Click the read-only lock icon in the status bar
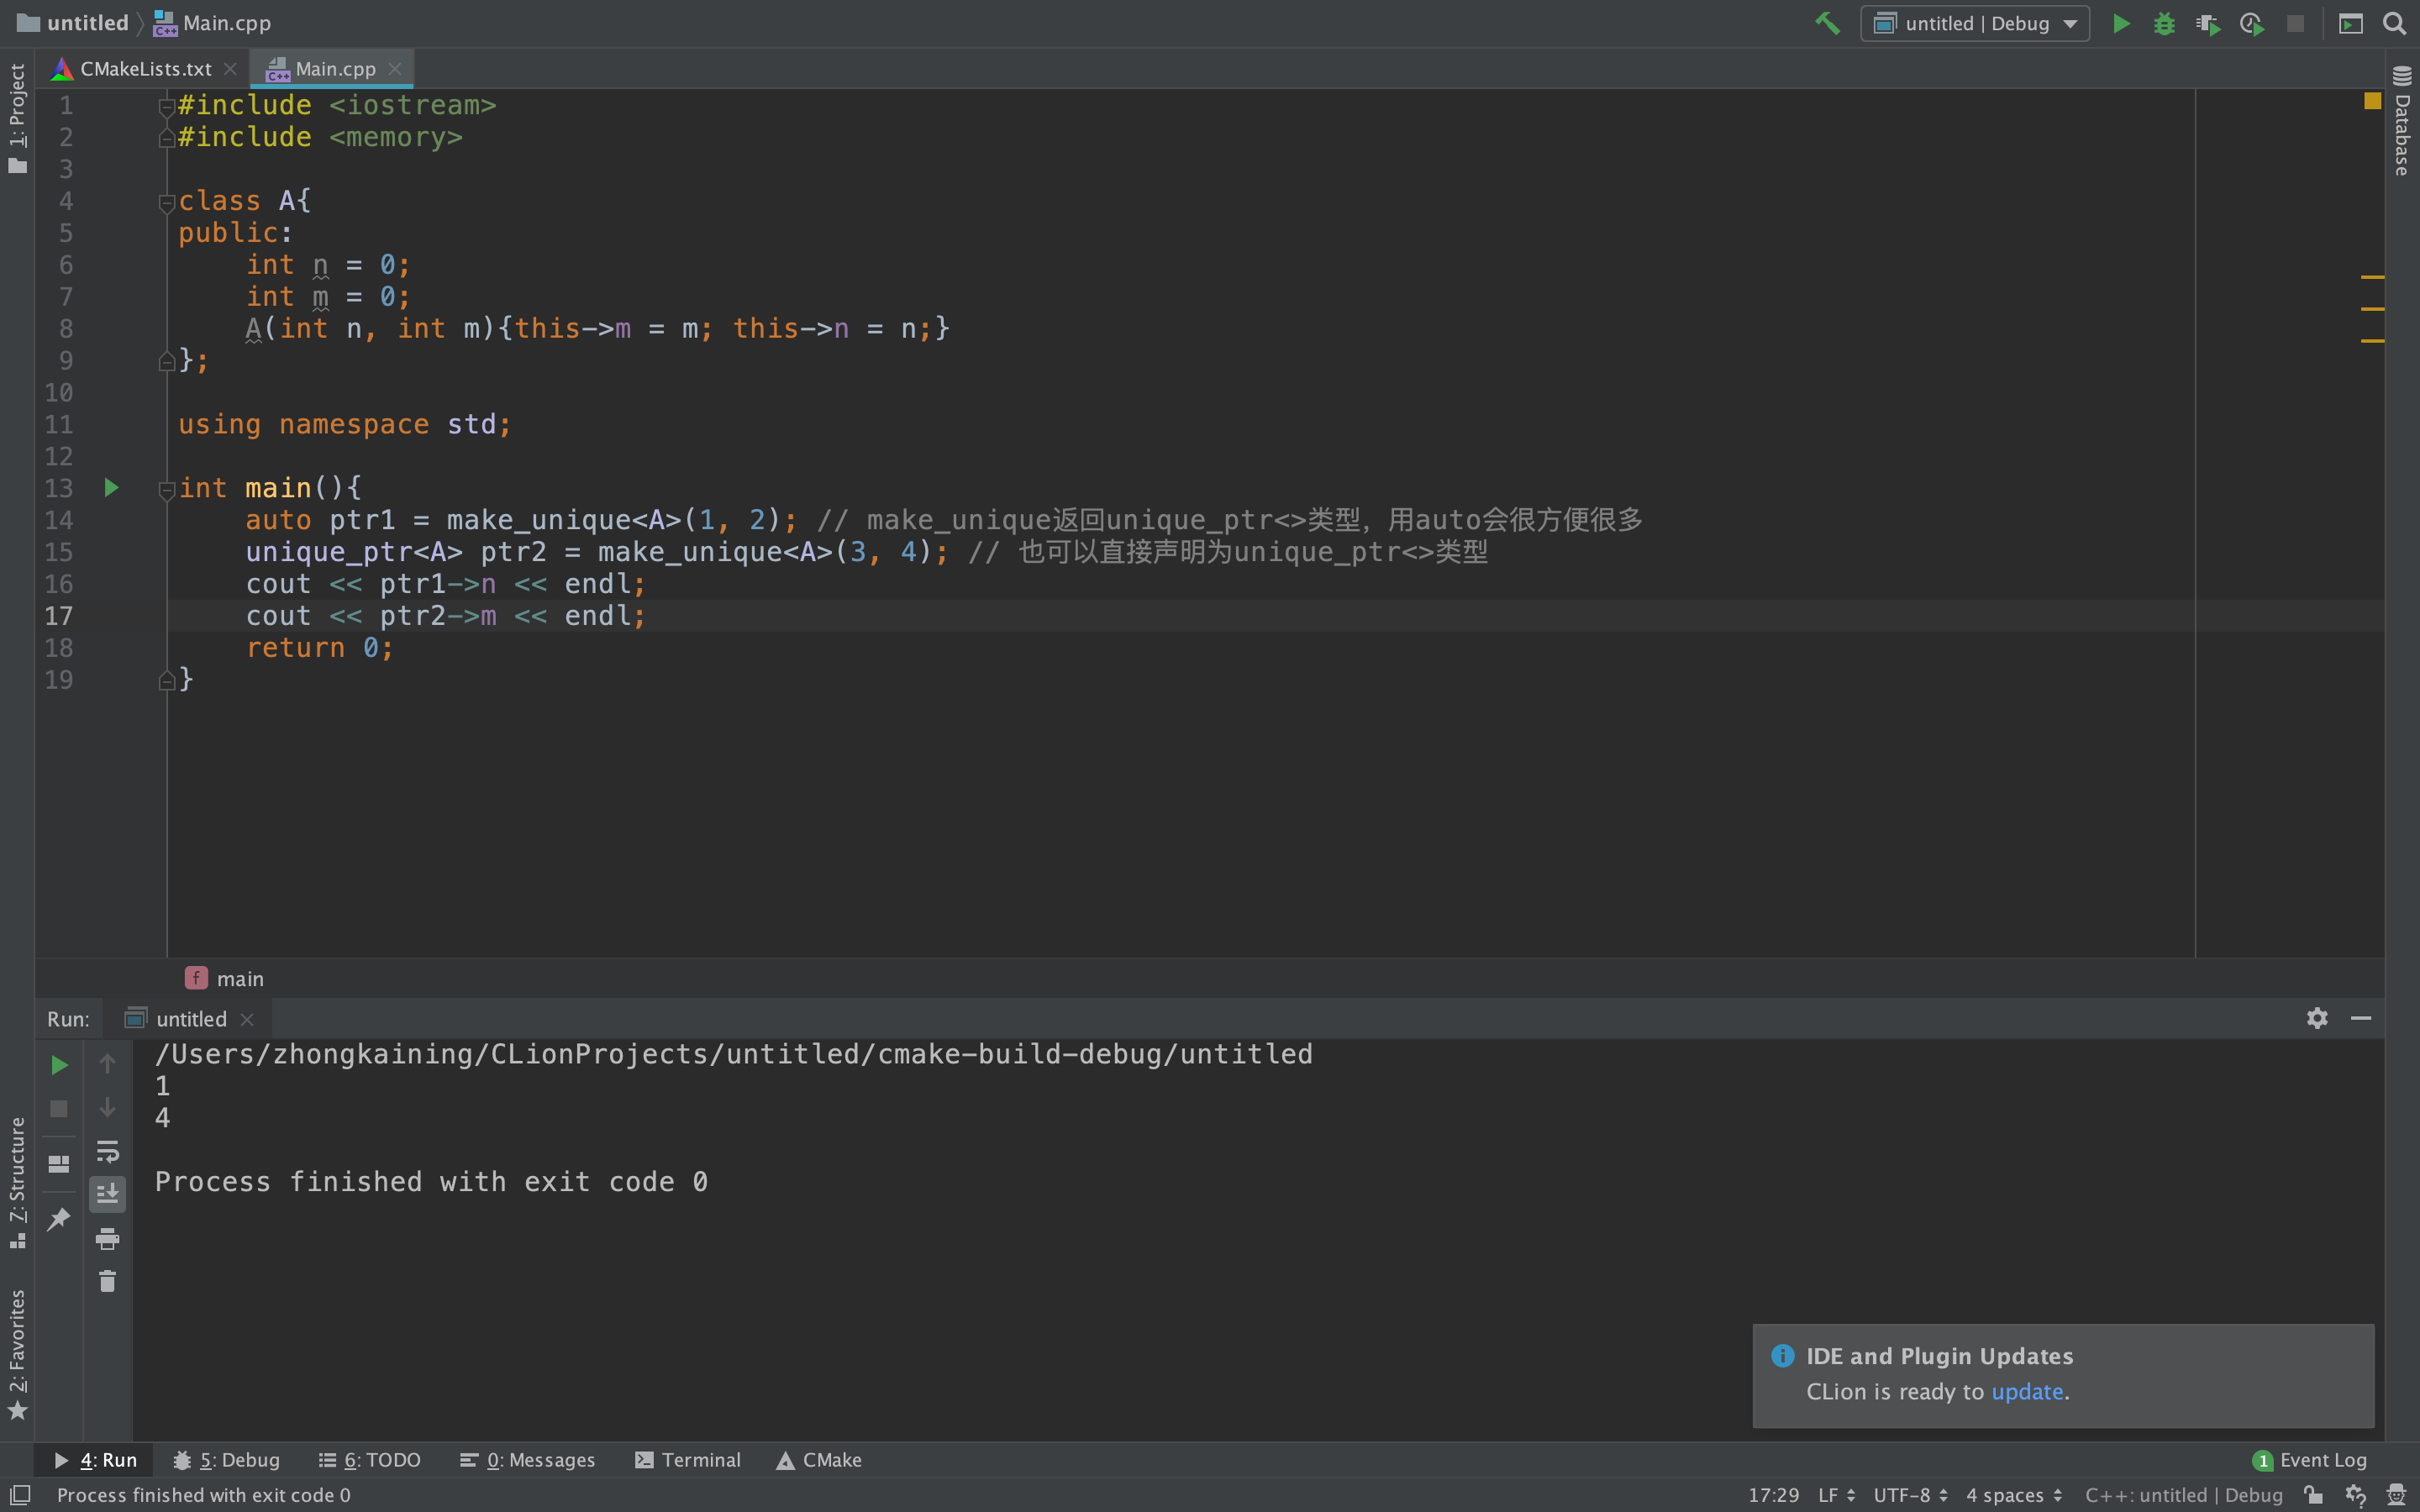Viewport: 2420px width, 1512px height. click(x=2313, y=1495)
